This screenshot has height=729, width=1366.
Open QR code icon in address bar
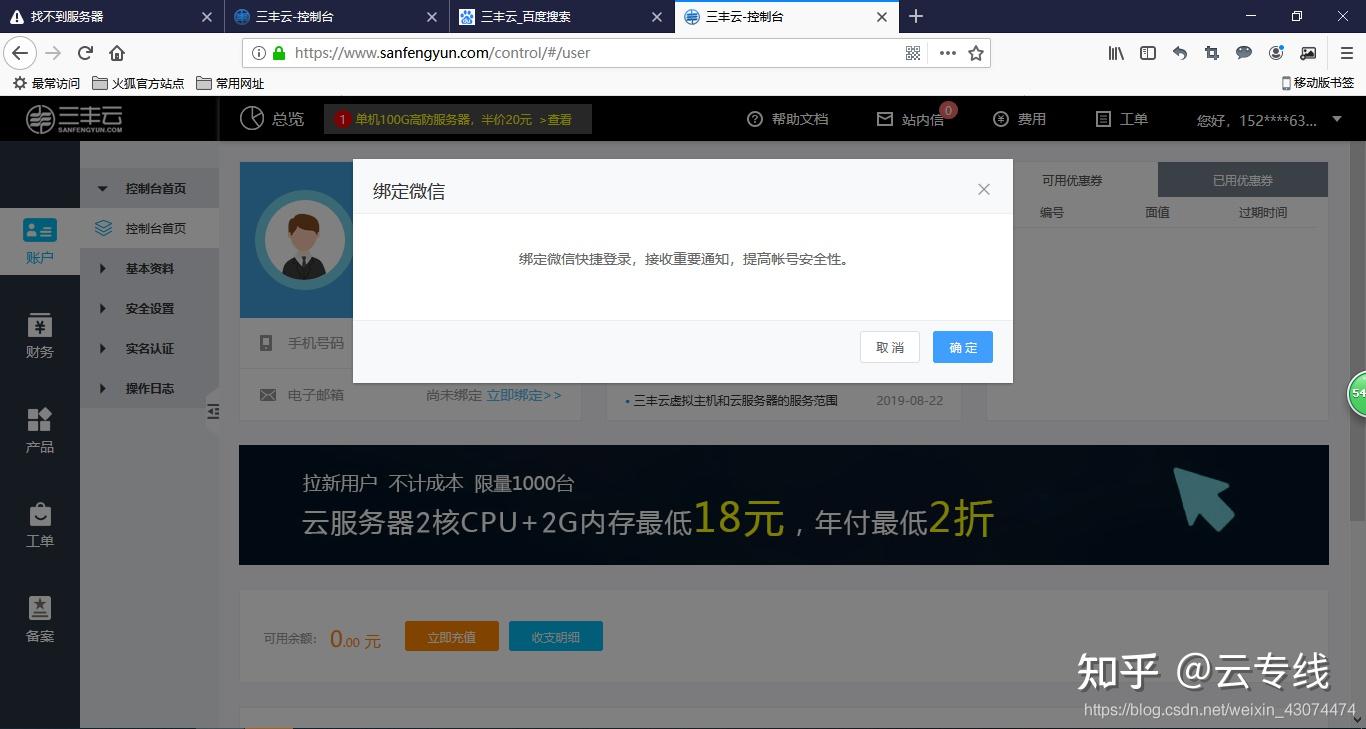tap(913, 53)
